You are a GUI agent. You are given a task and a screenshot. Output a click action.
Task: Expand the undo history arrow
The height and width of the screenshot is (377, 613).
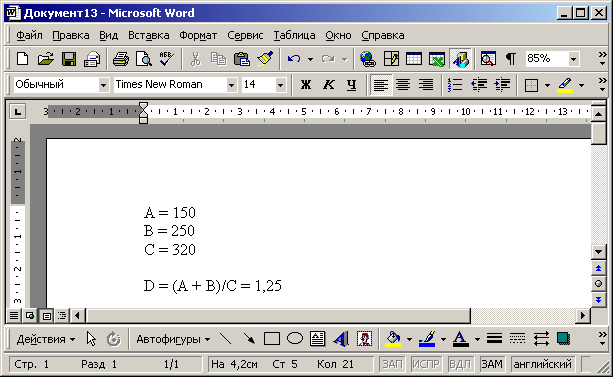tap(310, 59)
